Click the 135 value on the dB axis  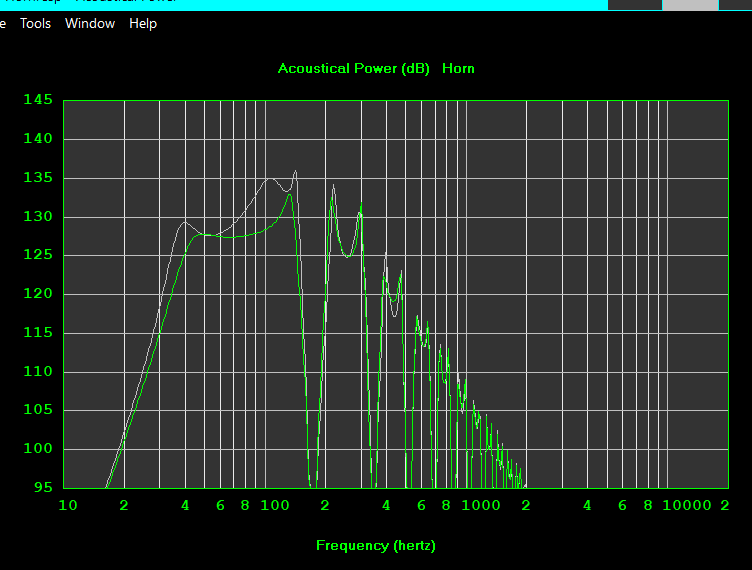[38, 177]
